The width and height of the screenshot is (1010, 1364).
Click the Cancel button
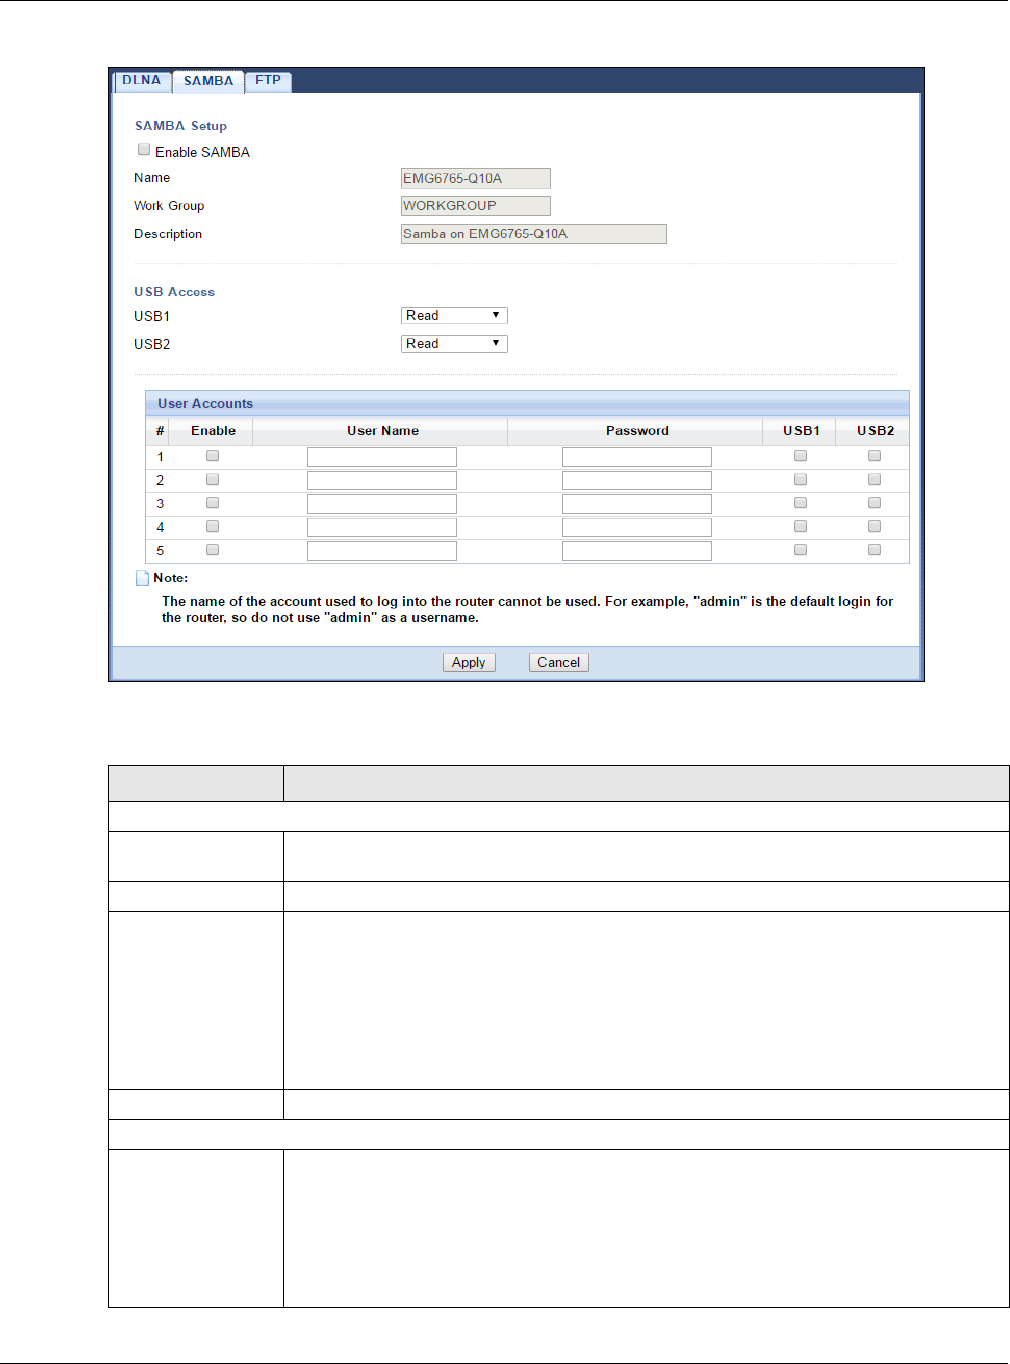(x=558, y=662)
